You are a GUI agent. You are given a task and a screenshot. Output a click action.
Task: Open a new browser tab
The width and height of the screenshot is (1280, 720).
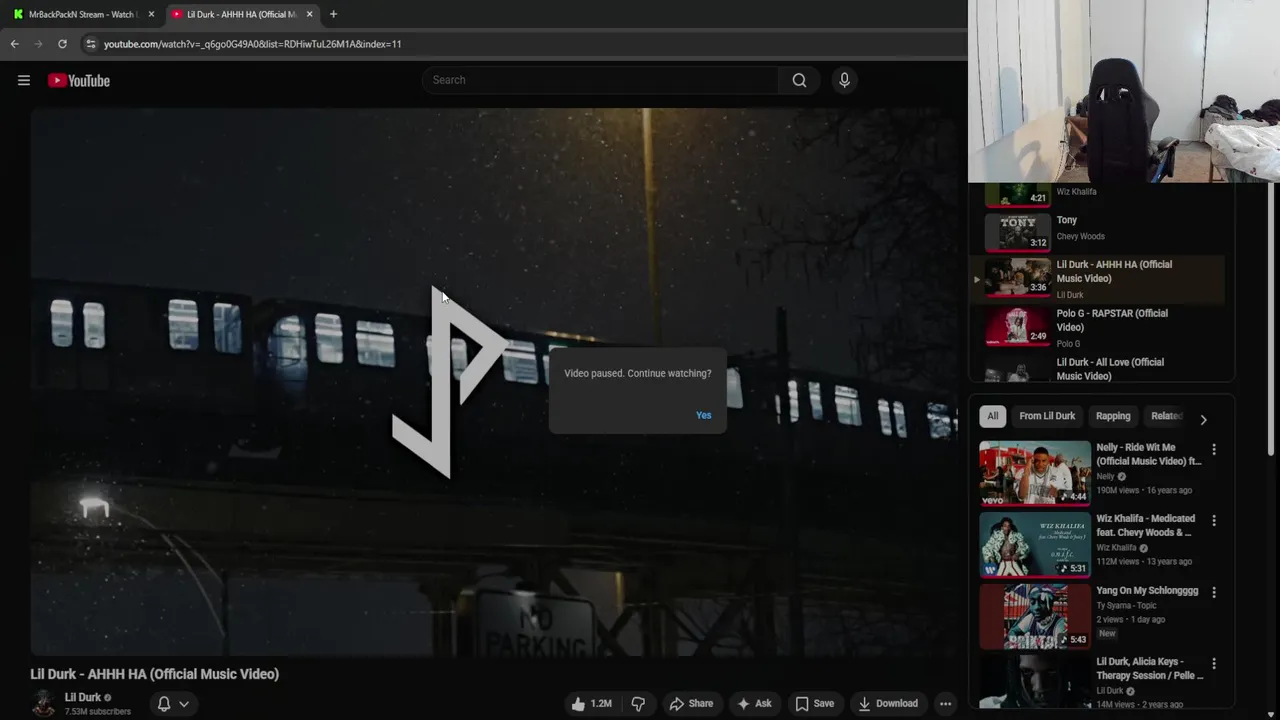click(333, 14)
